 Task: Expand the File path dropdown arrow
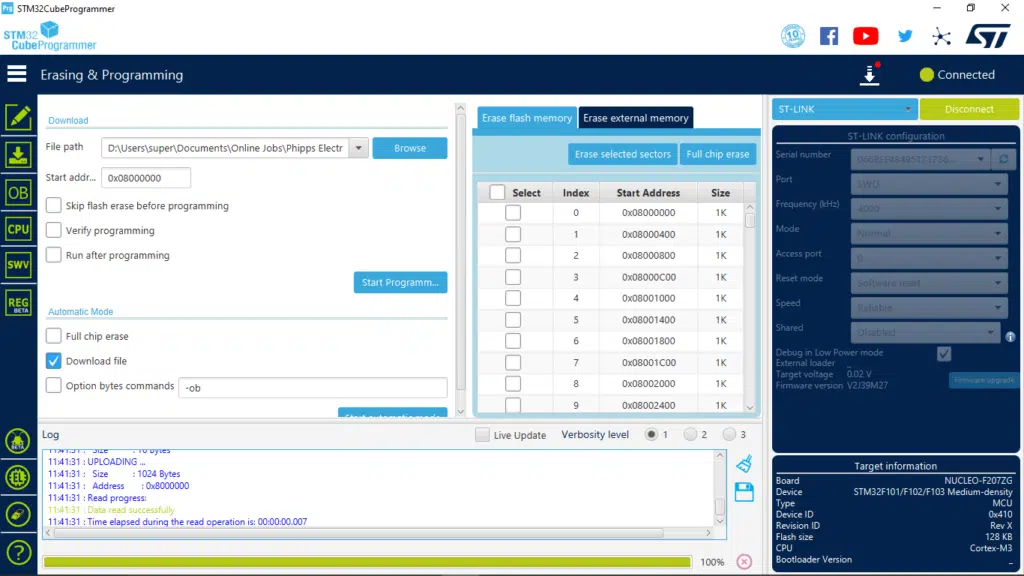click(359, 148)
